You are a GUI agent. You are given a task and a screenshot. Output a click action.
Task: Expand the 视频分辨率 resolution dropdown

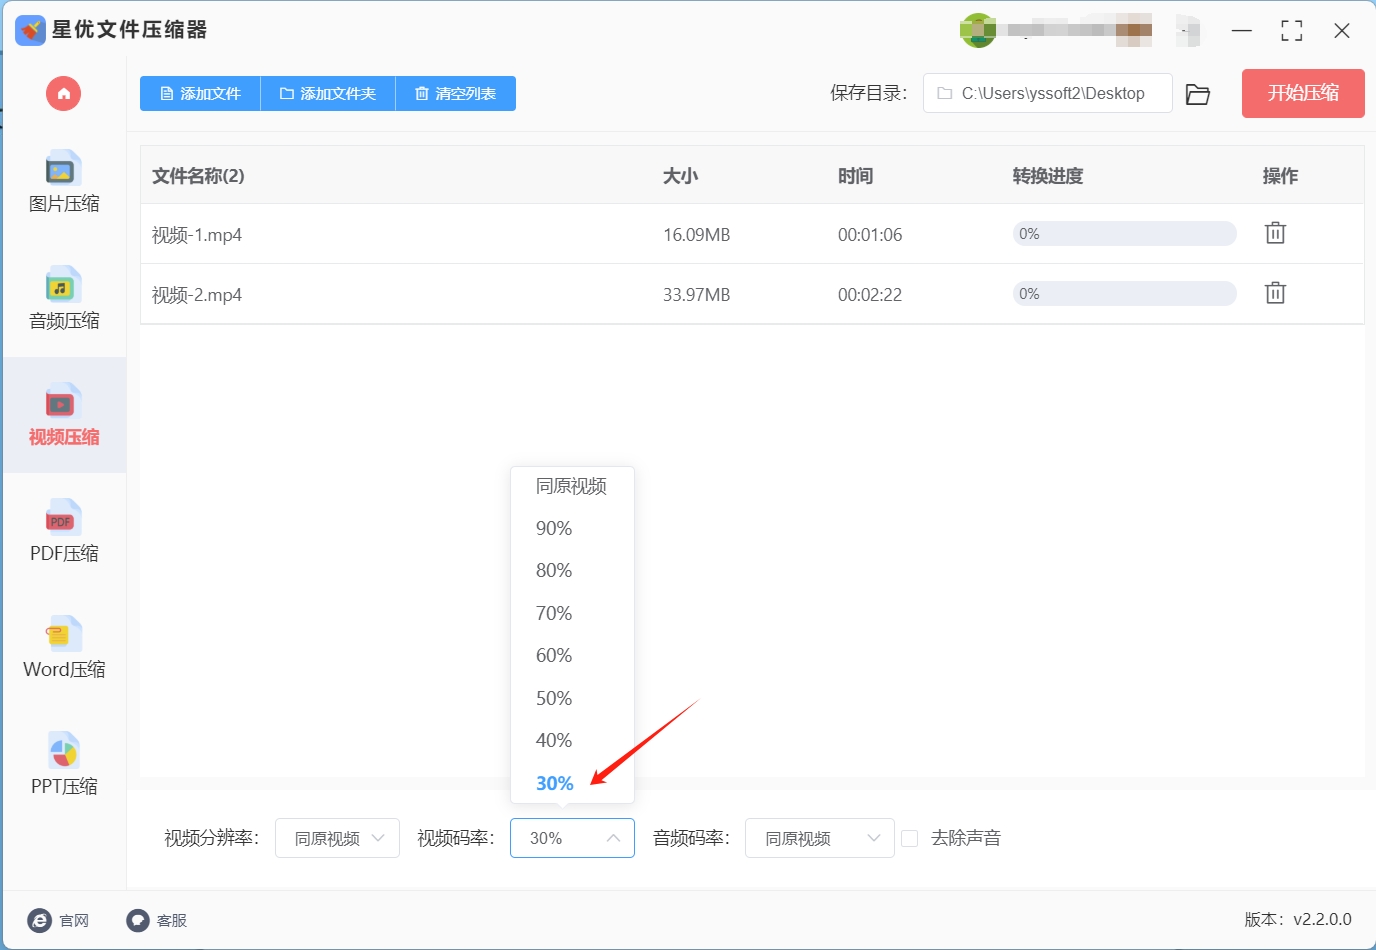[337, 838]
